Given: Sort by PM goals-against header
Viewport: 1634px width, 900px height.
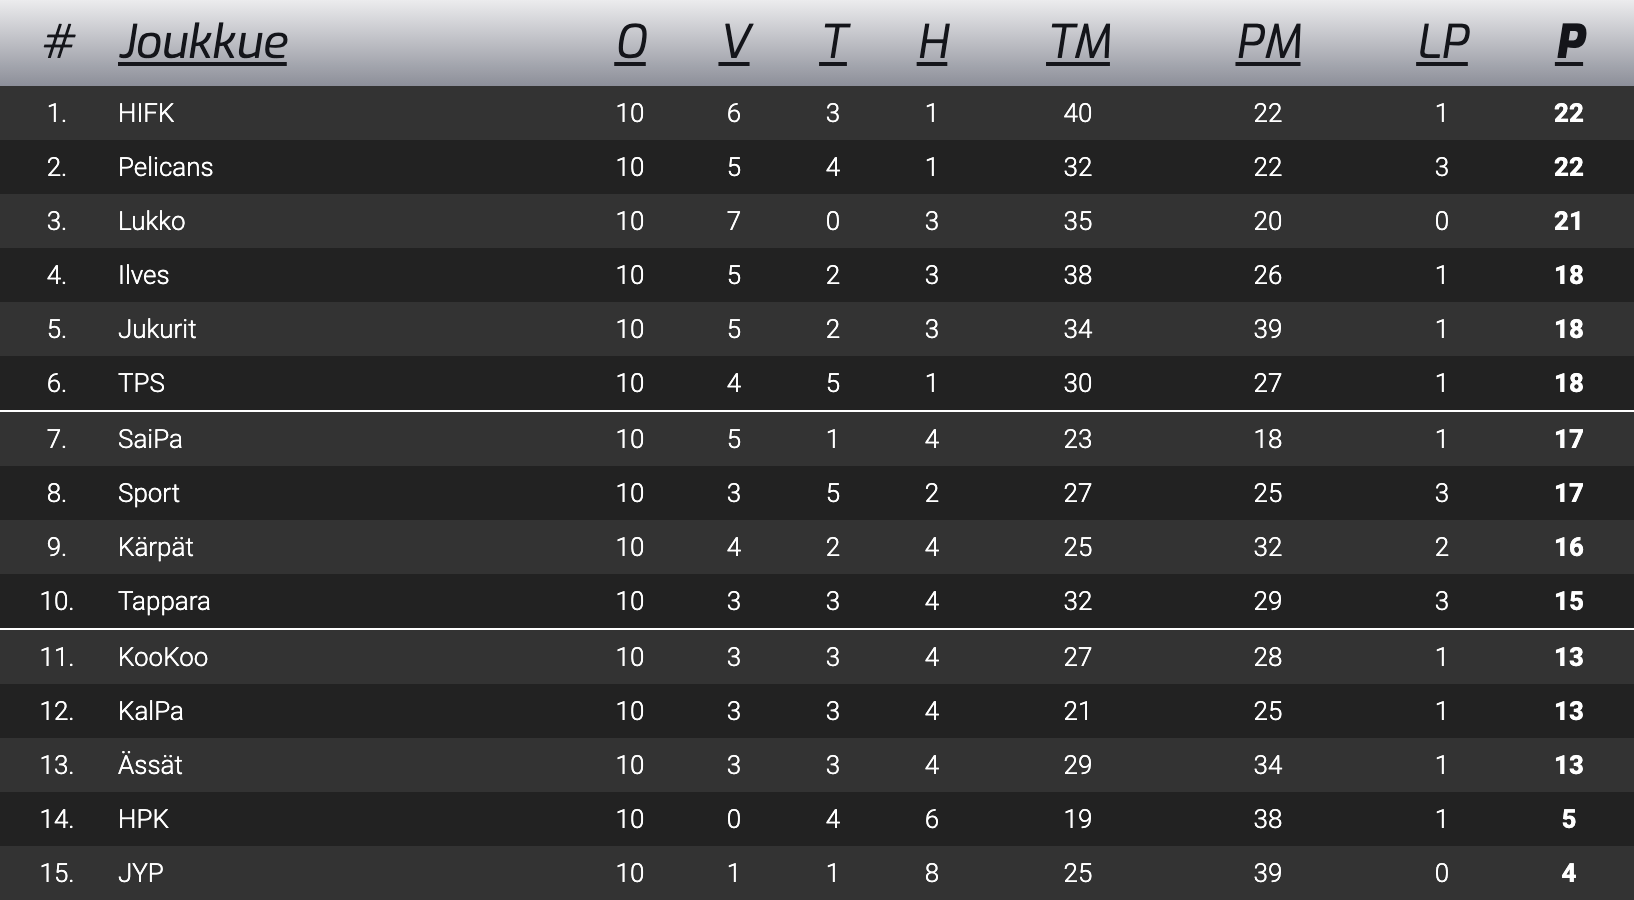Looking at the screenshot, I should 1268,42.
